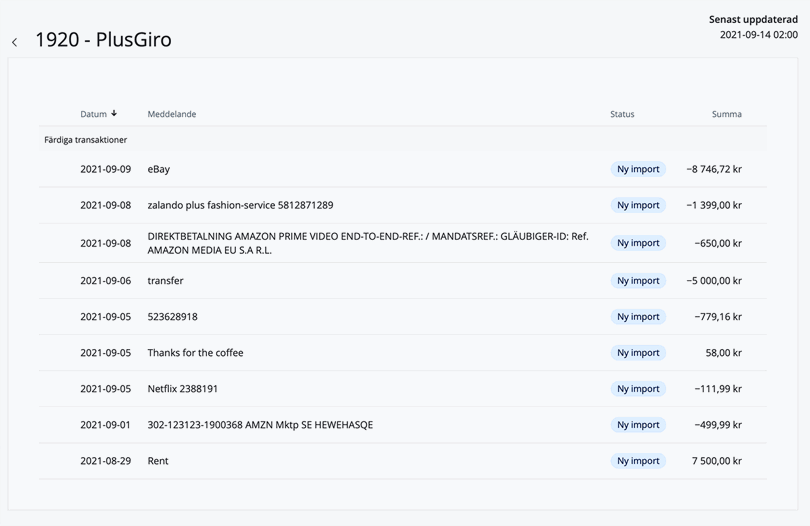This screenshot has height=526, width=810.
Task: Click the Status column header
Action: [622, 114]
